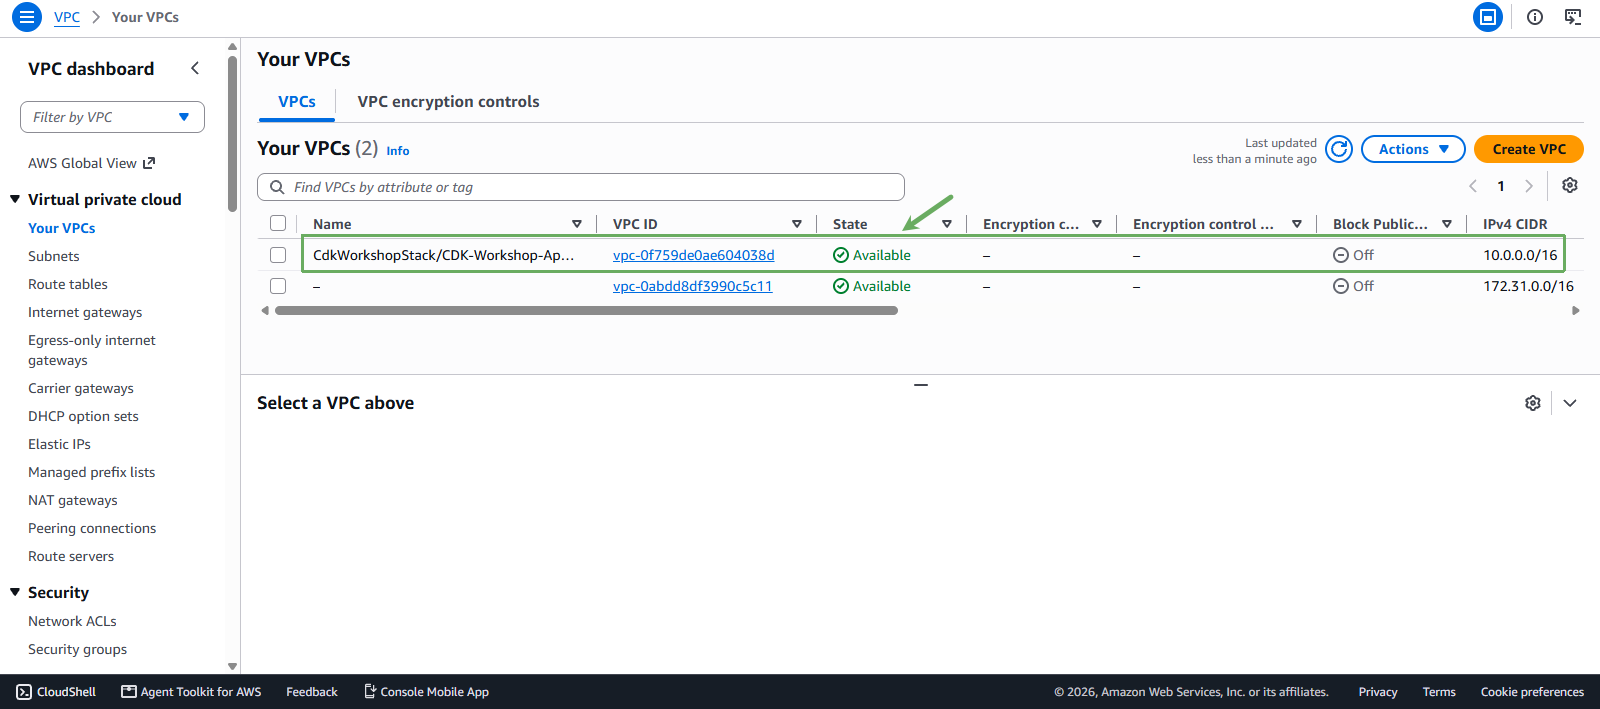
Task: Open the Info link beside Your VPCs
Action: (x=398, y=151)
